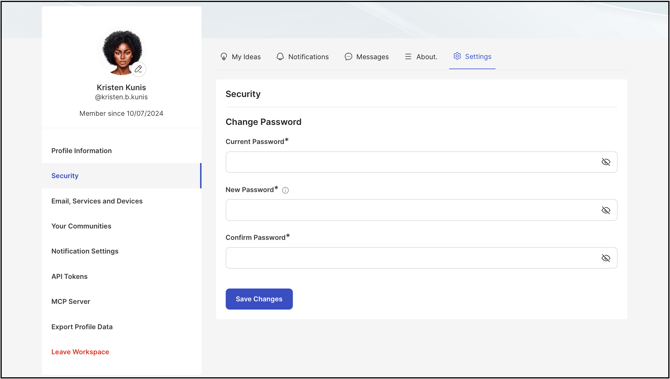Open Email, Services and Devices

click(121, 201)
